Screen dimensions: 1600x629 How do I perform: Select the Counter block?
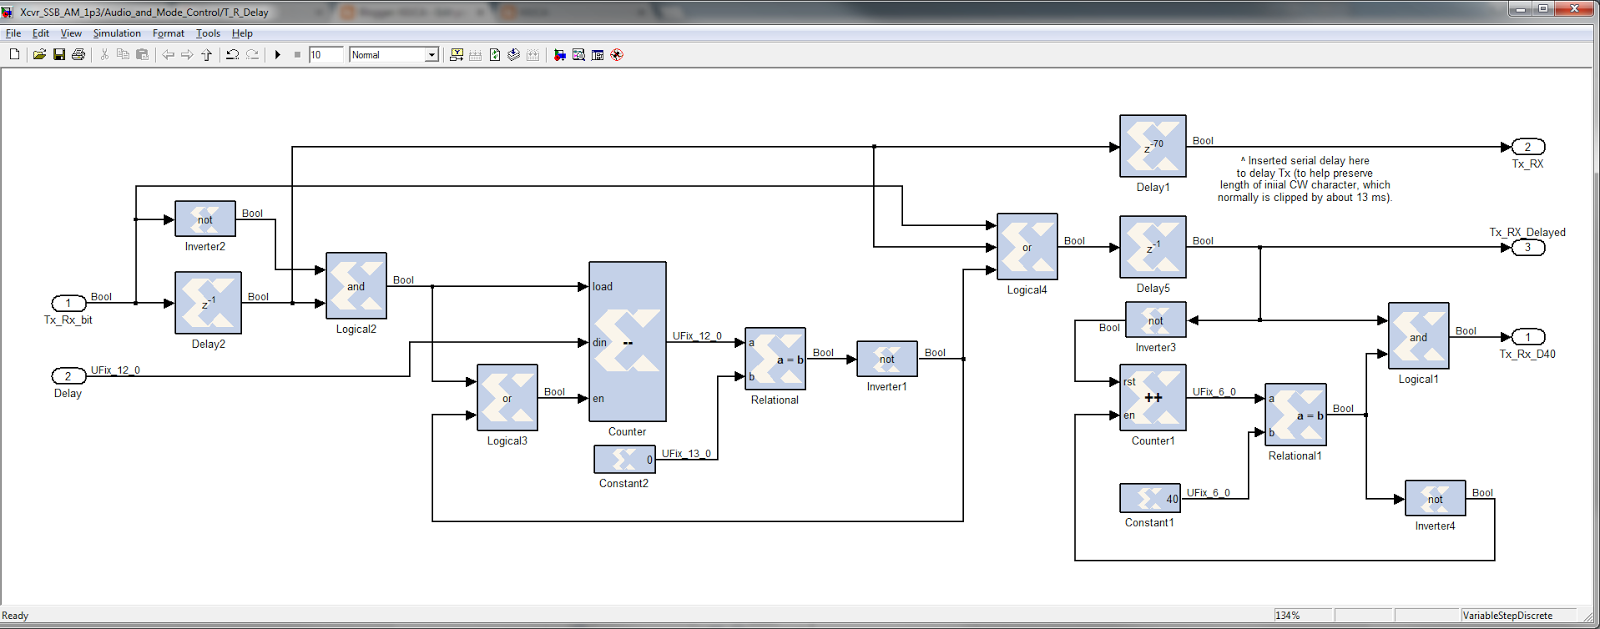627,342
